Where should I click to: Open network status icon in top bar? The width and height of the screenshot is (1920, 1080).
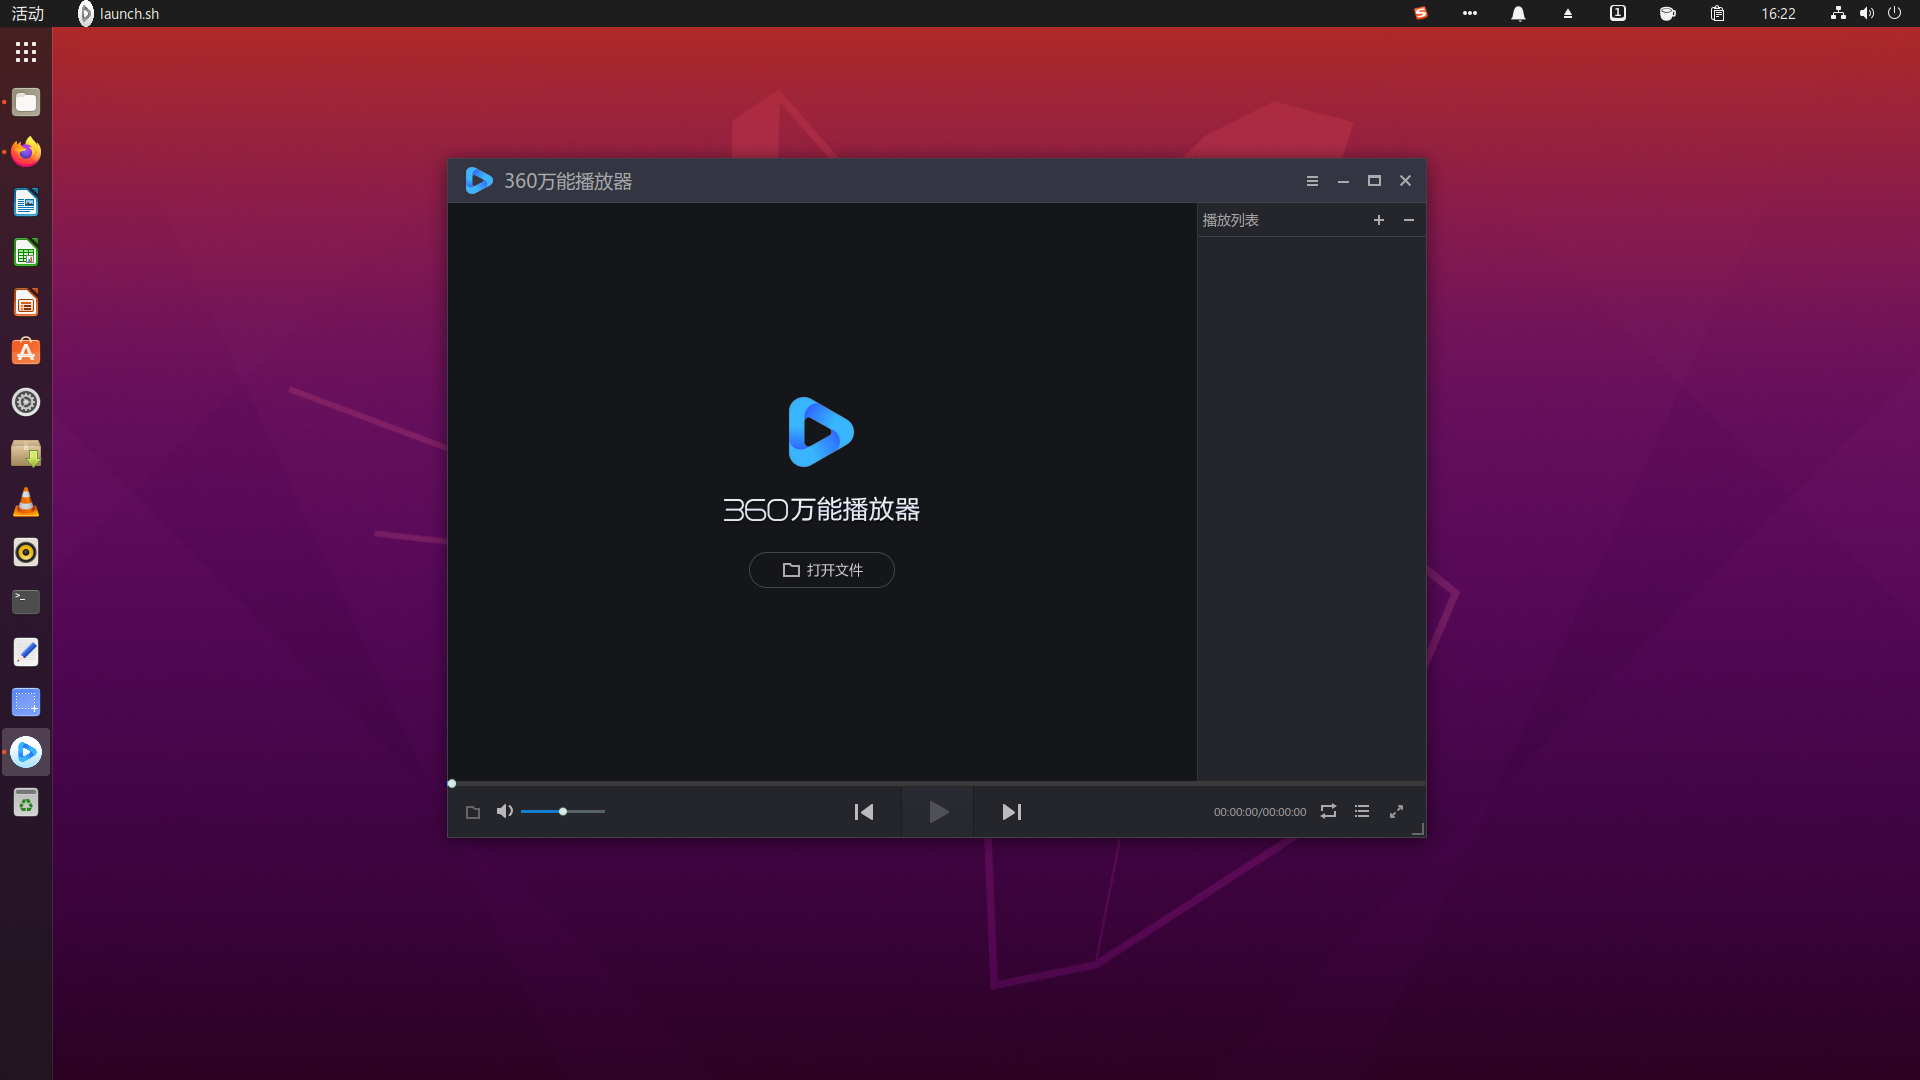click(x=1838, y=13)
